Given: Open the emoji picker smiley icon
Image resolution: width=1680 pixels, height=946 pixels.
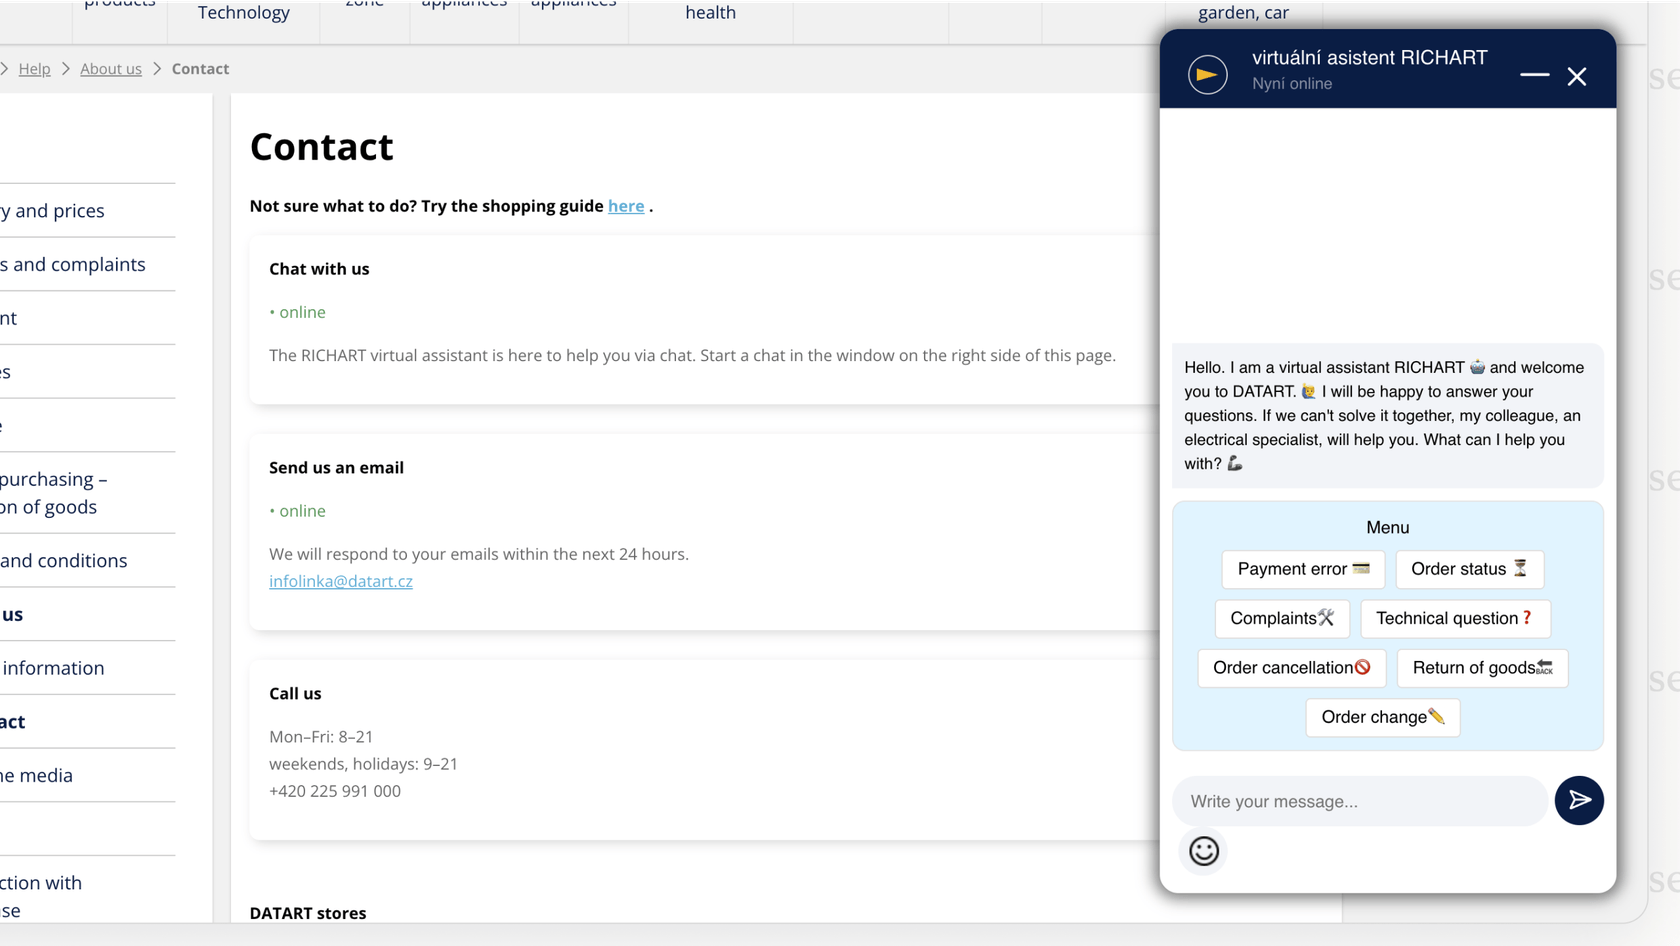Looking at the screenshot, I should [x=1203, y=851].
